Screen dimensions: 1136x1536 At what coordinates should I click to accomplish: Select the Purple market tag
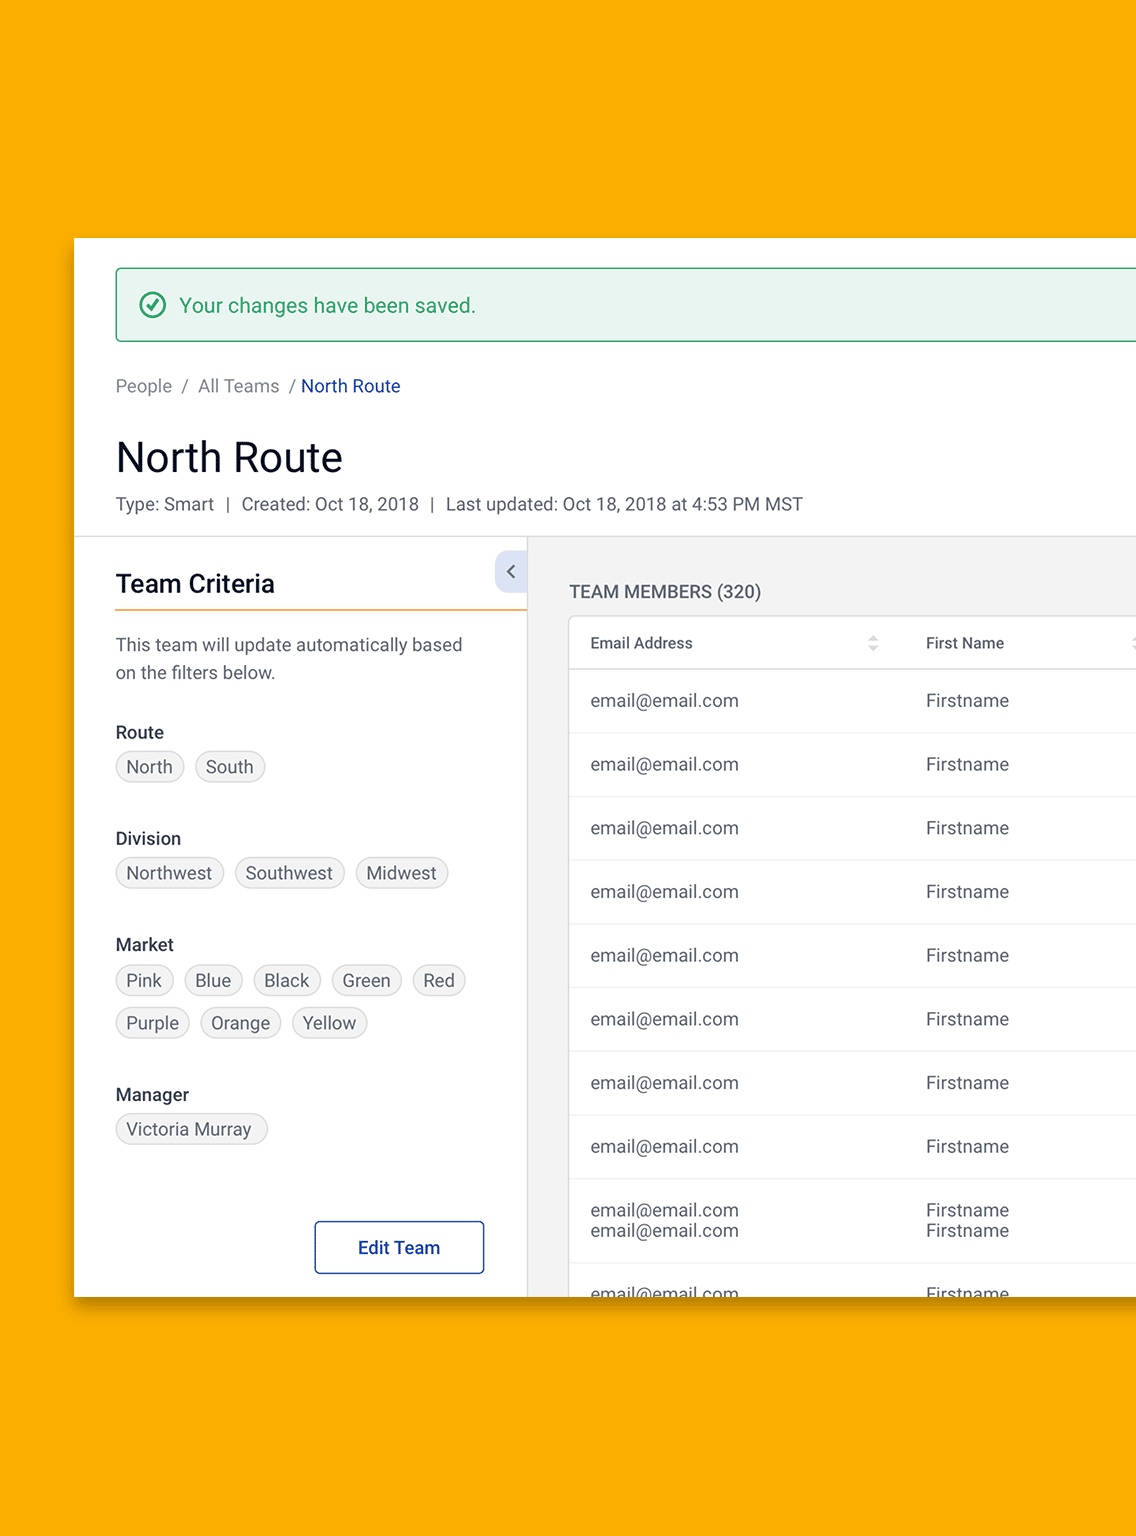[x=153, y=1023]
